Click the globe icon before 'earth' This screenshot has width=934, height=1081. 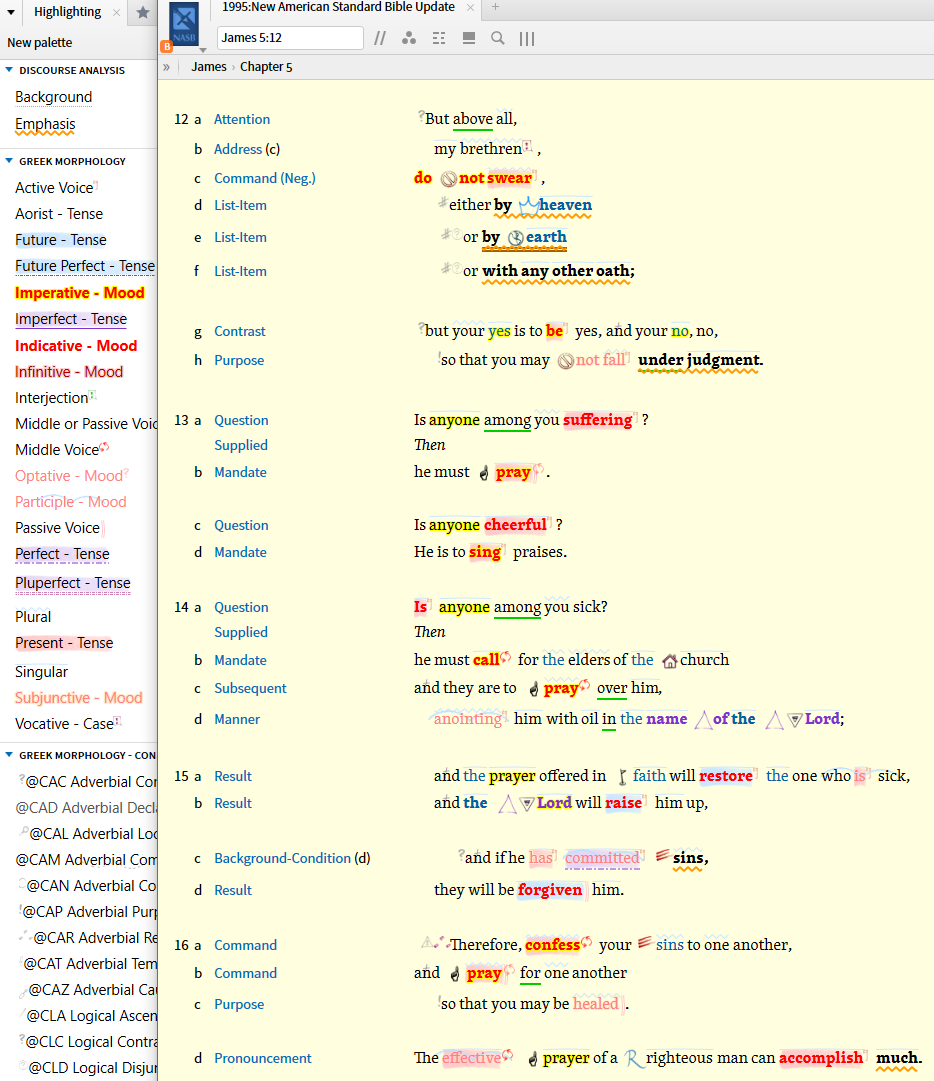click(516, 239)
